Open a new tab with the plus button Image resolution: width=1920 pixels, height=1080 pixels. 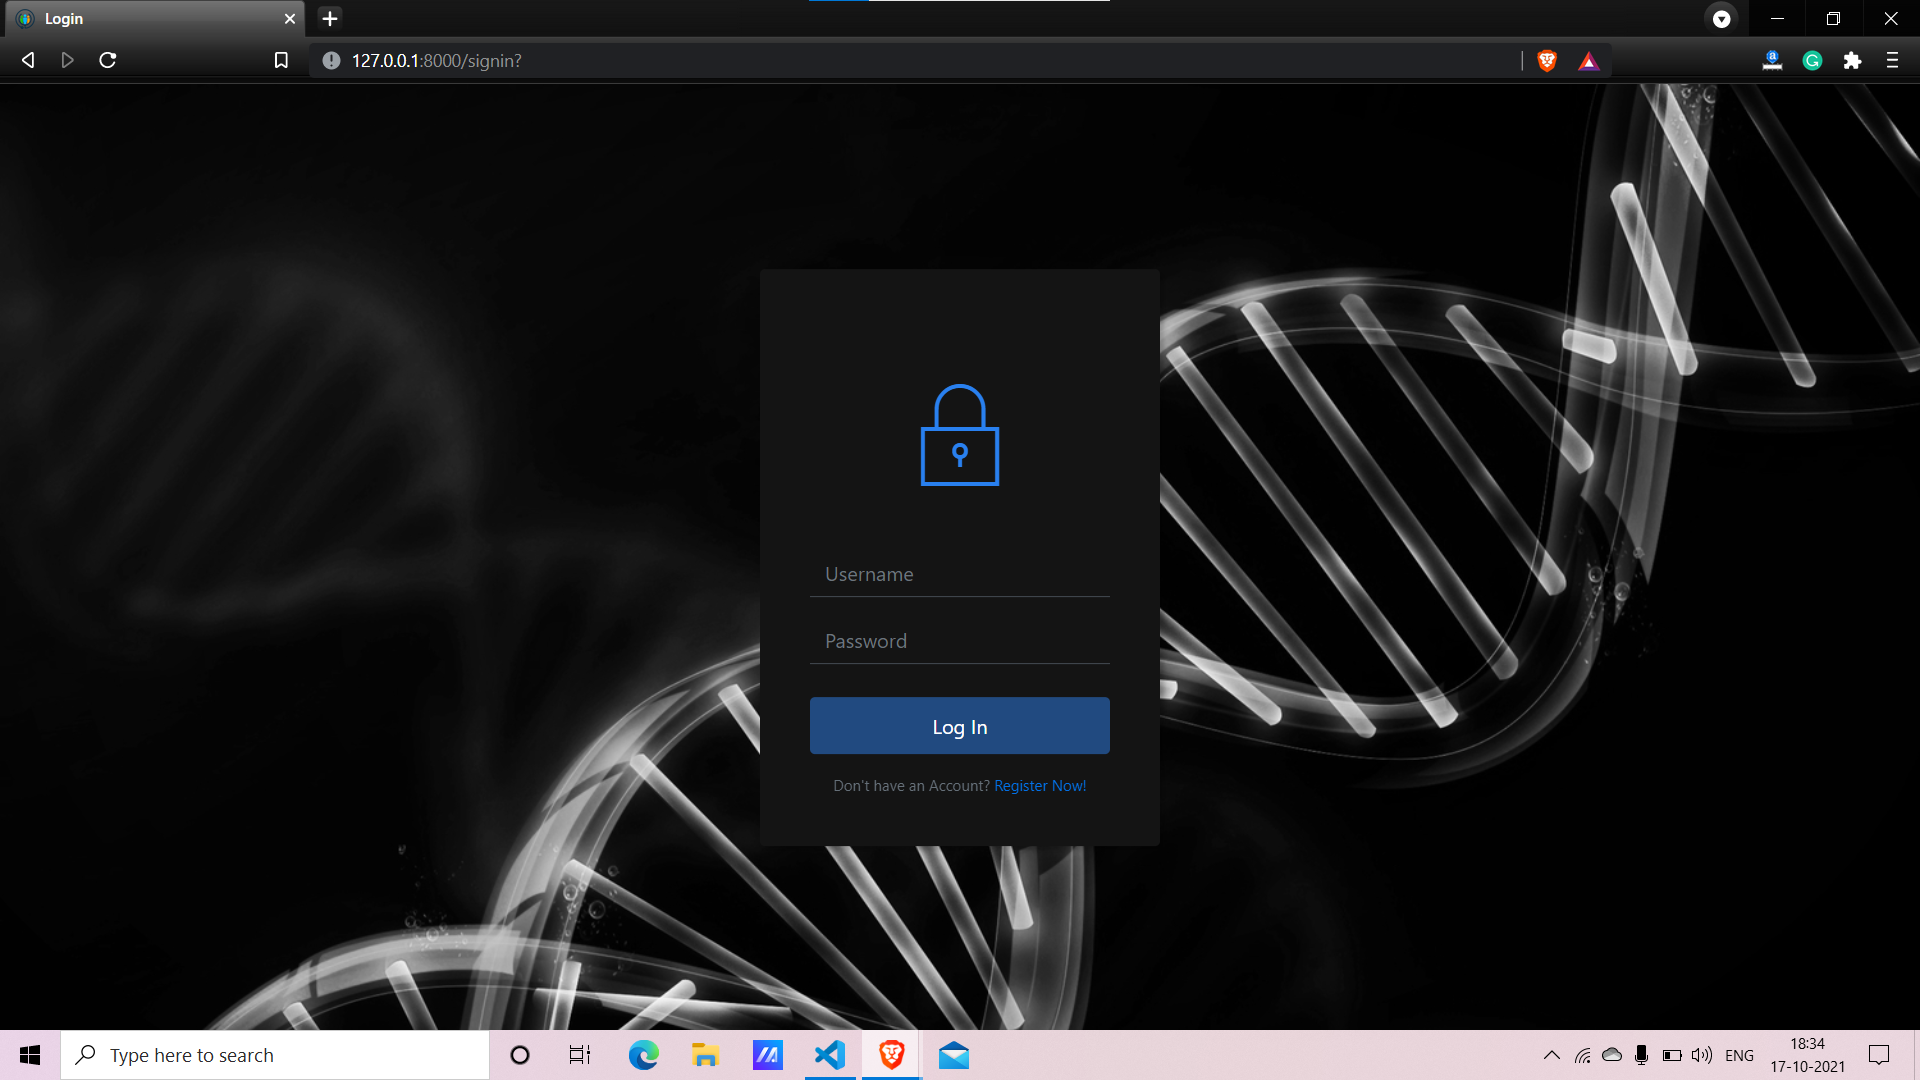[x=330, y=19]
